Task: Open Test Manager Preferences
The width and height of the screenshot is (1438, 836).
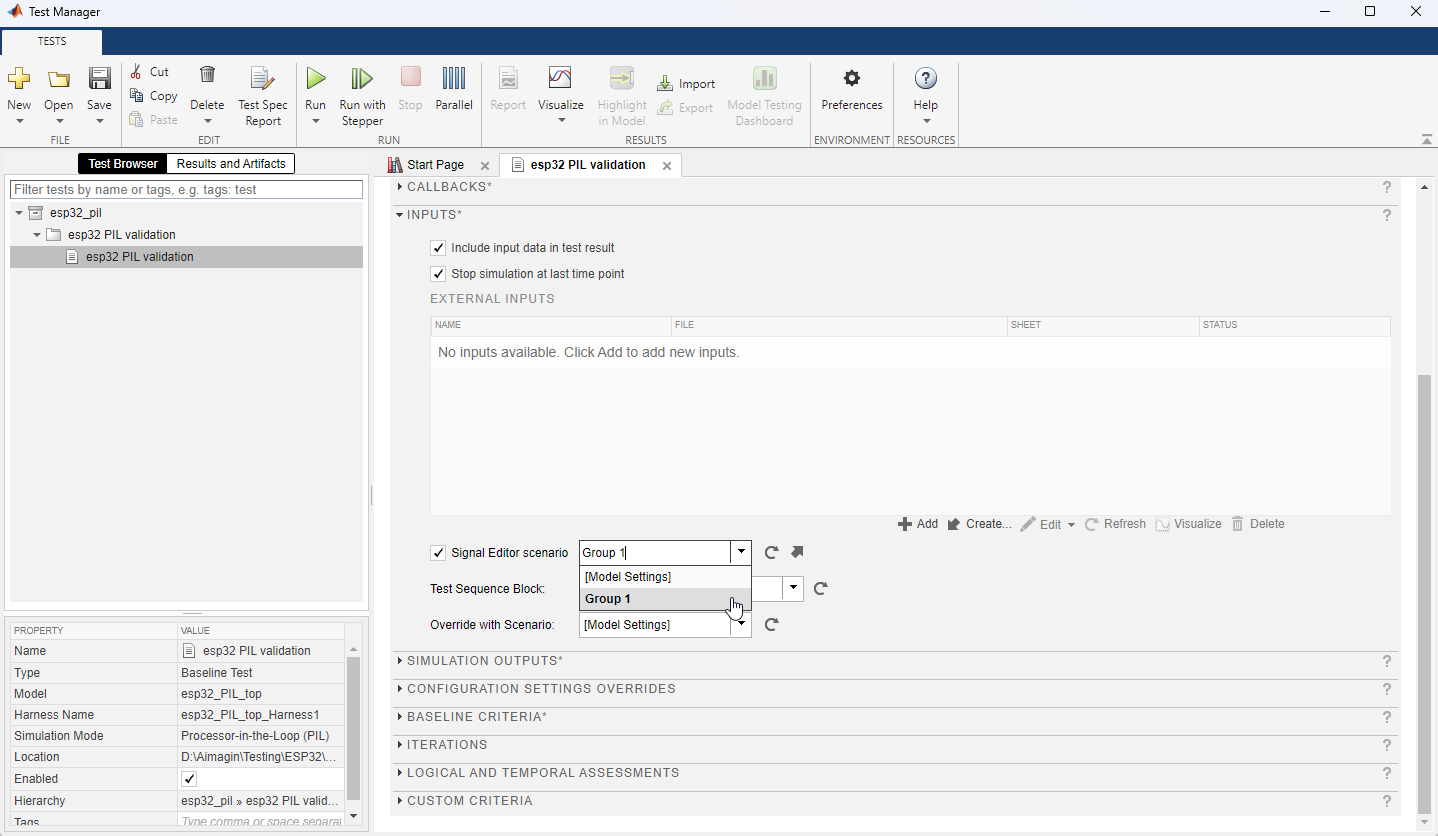Action: 852,88
